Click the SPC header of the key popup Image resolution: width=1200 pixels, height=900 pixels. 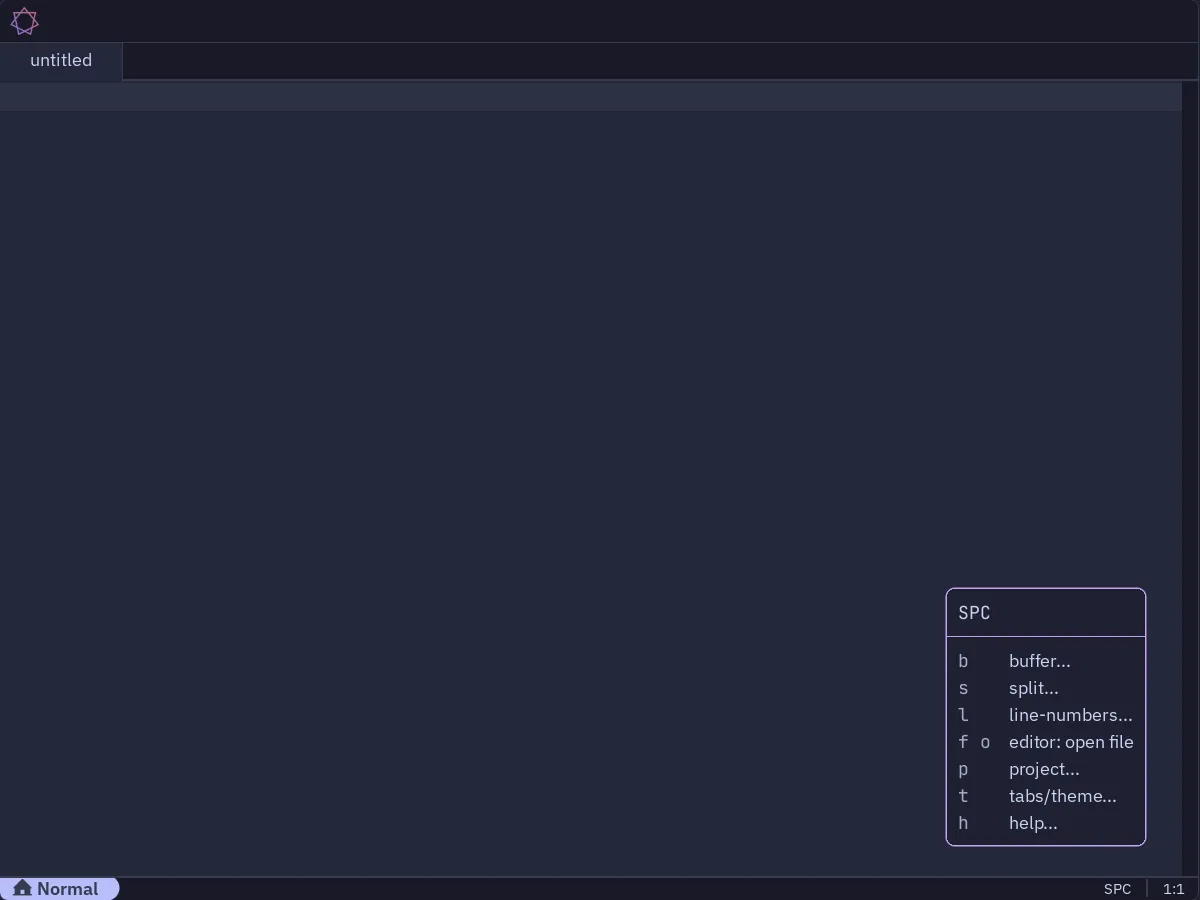tap(974, 613)
